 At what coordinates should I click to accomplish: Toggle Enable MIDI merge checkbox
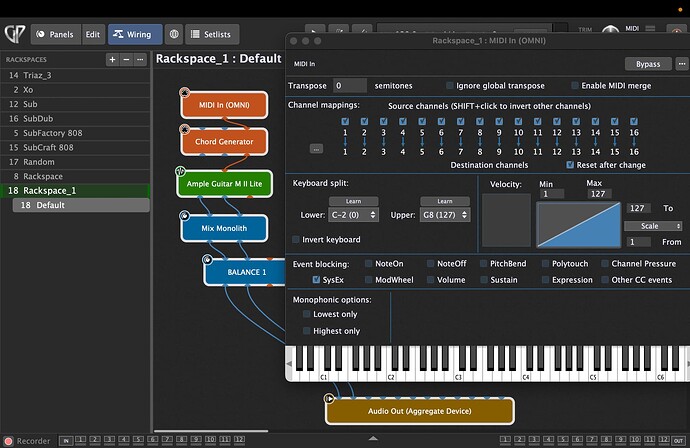click(x=575, y=85)
